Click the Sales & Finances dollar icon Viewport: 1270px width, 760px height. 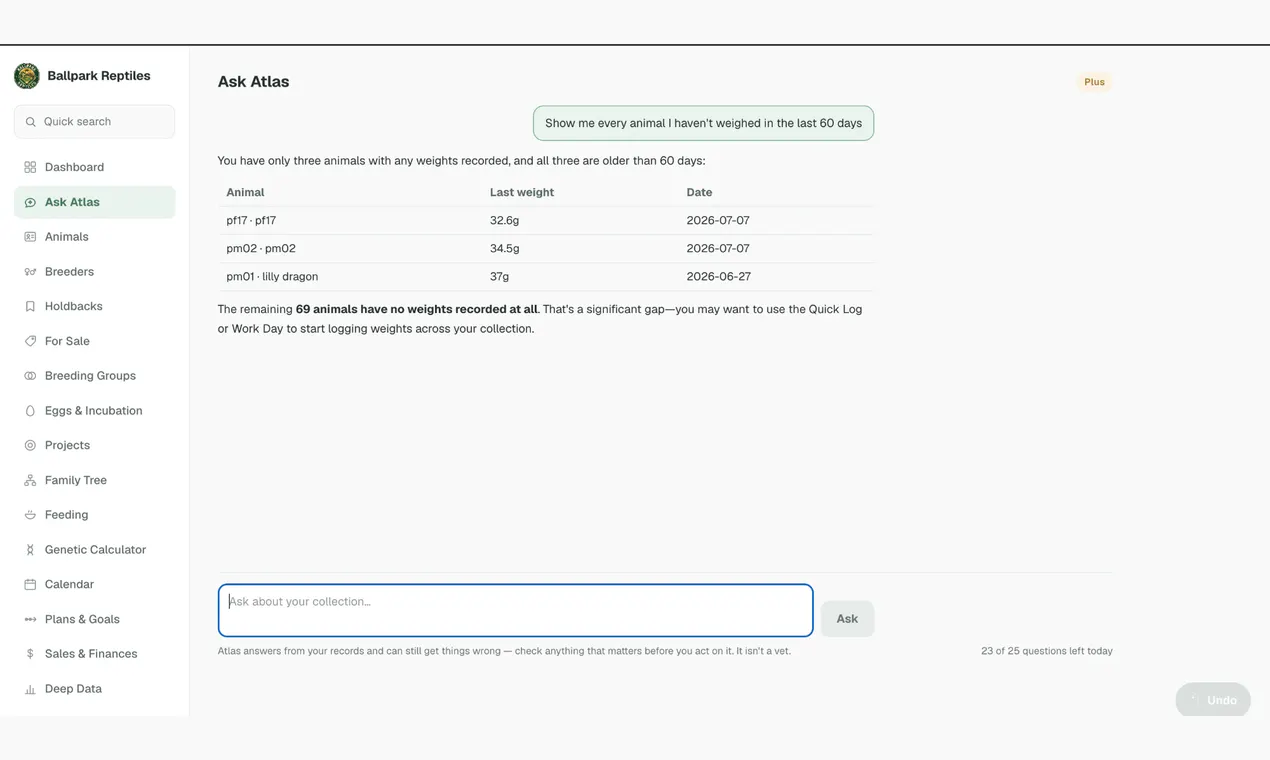tap(30, 654)
